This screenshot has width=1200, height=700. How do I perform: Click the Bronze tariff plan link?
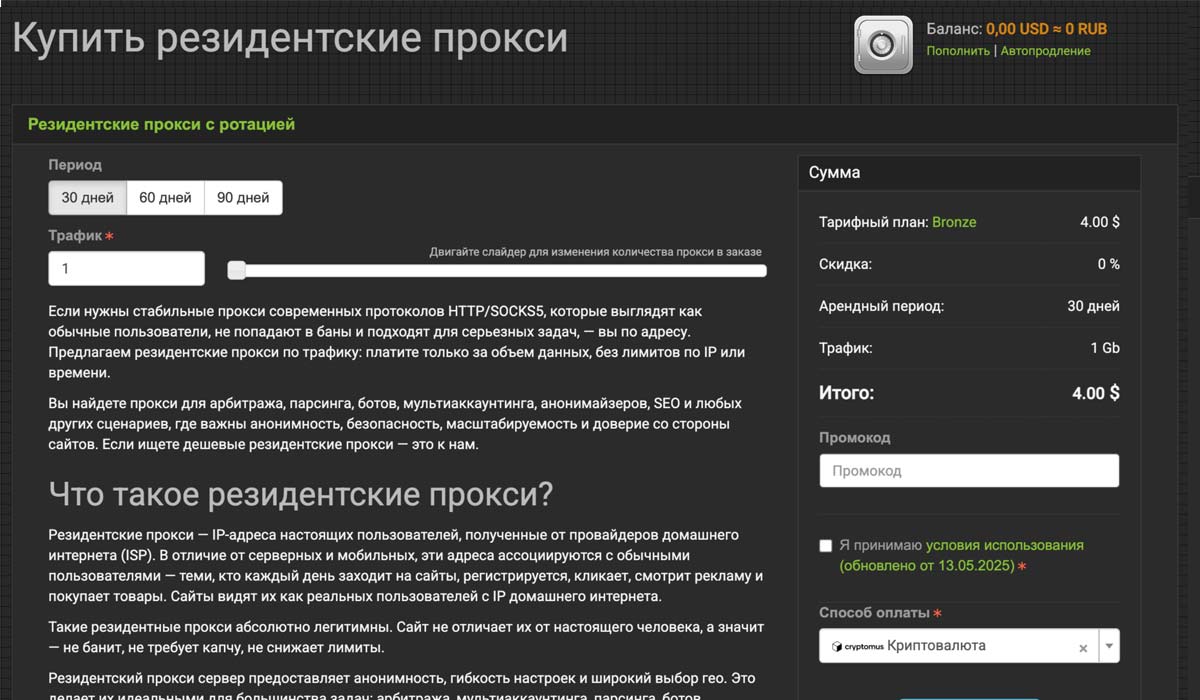coord(954,222)
